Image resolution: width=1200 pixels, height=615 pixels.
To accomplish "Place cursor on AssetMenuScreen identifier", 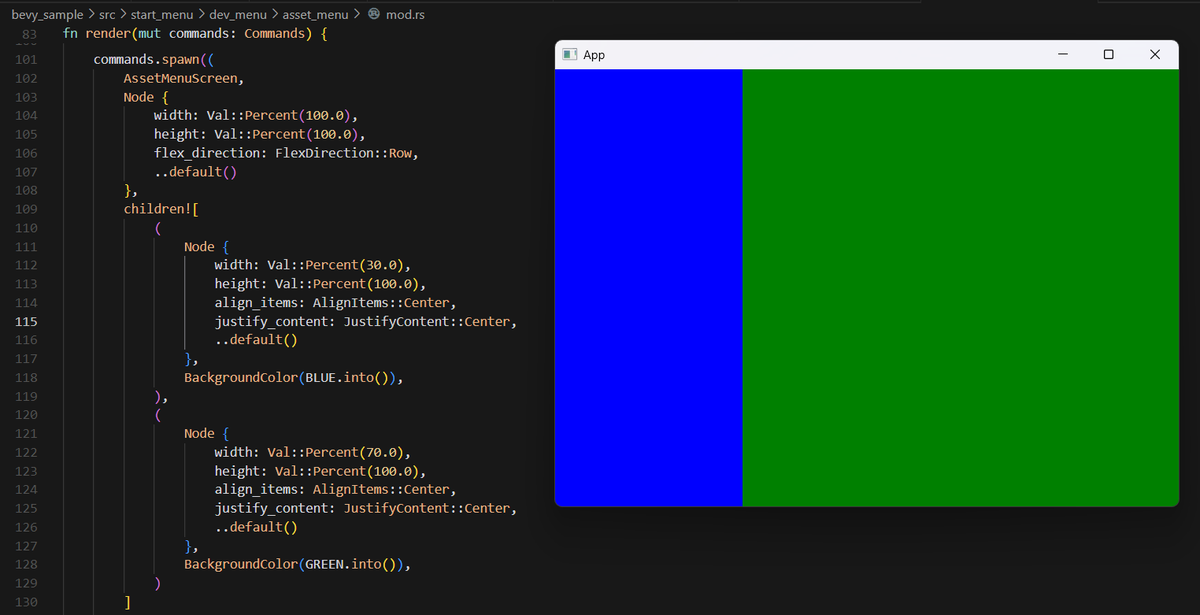I will 182,78.
